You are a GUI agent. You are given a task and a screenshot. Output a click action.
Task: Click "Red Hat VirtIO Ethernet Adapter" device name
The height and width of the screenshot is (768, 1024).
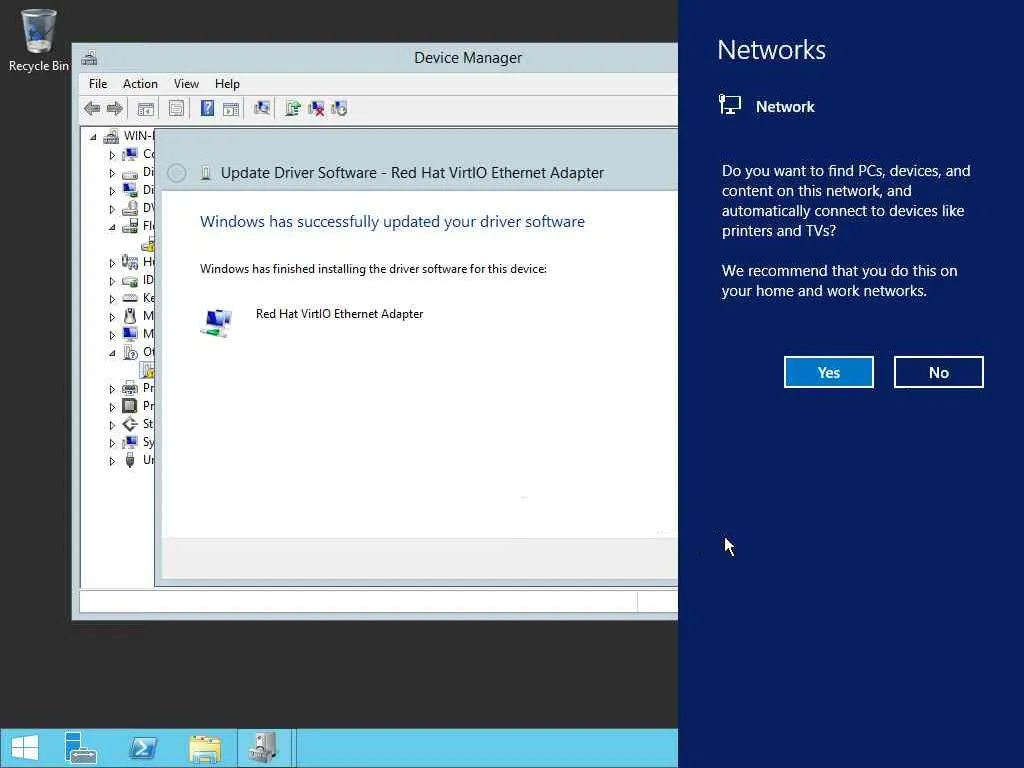tap(340, 314)
